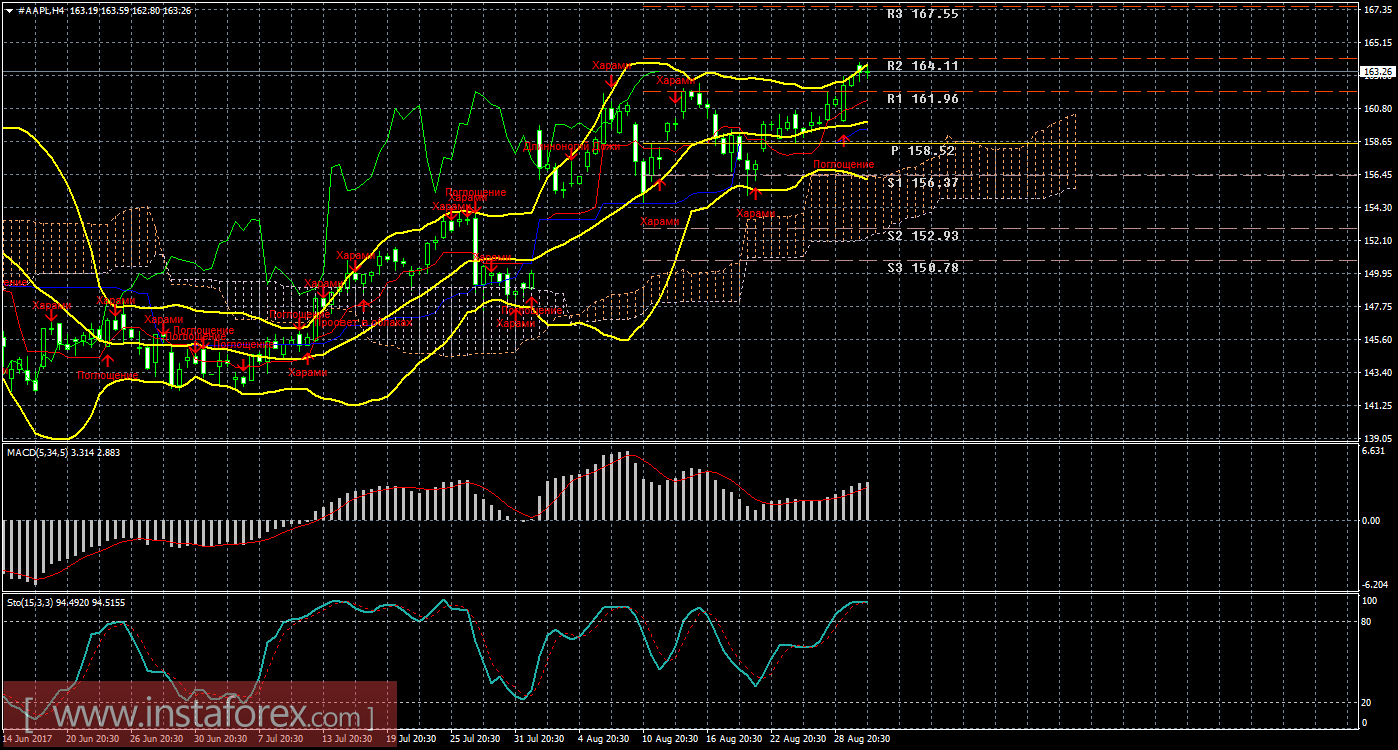Click the S1 156.37 support label
Viewport: 1398px width, 750px height.
click(922, 183)
